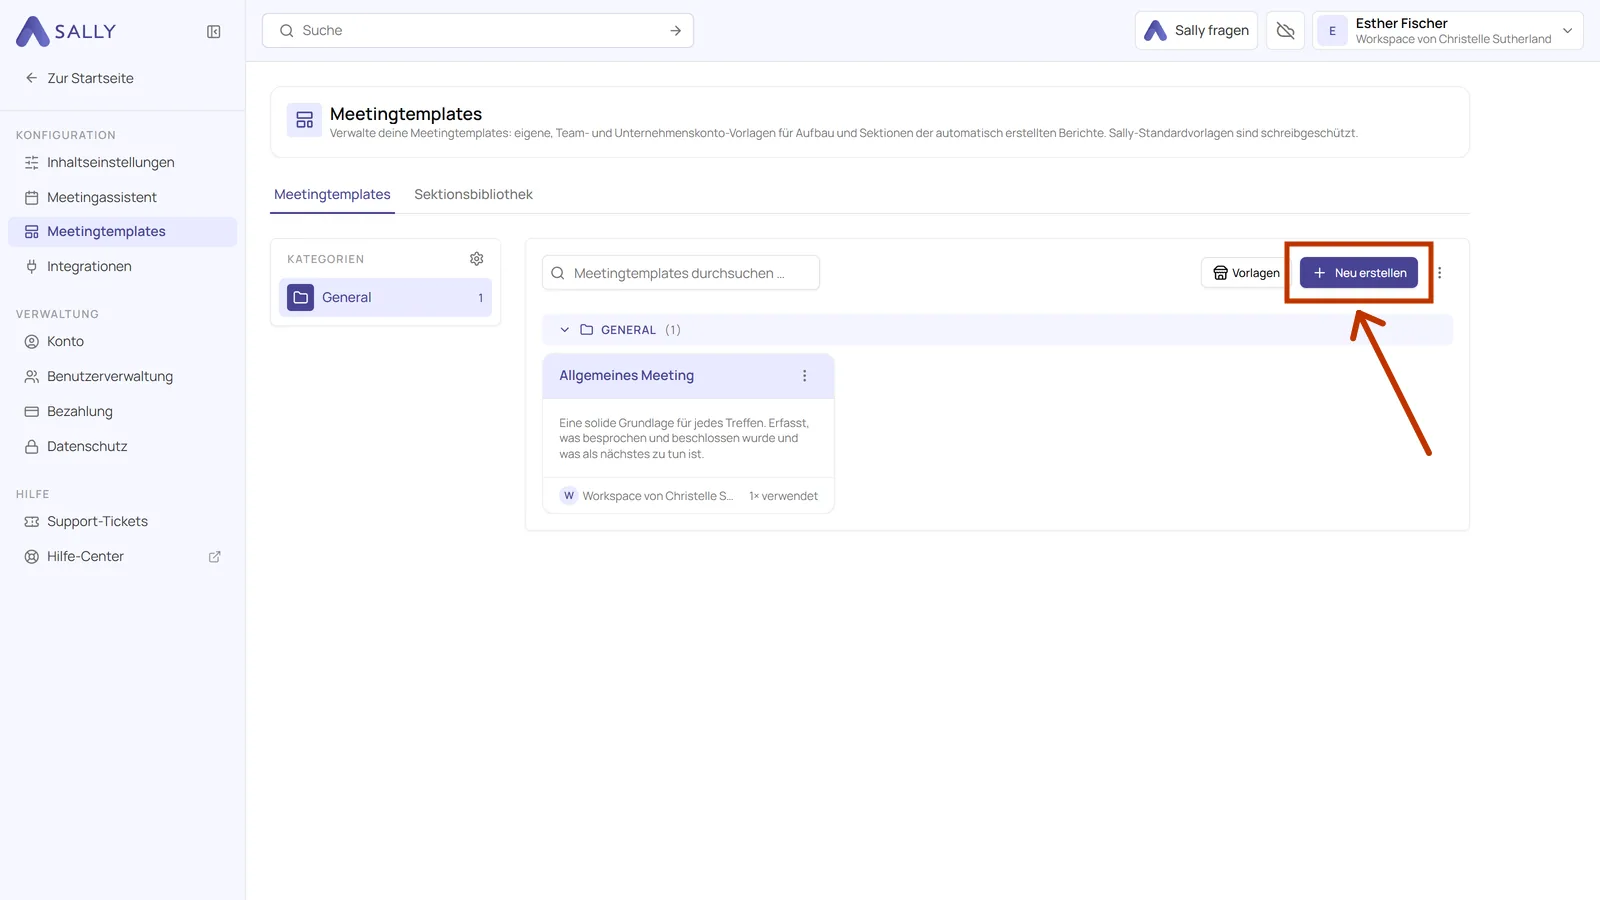Toggle the crossed-out cloud icon button
1600x900 pixels.
tap(1286, 31)
